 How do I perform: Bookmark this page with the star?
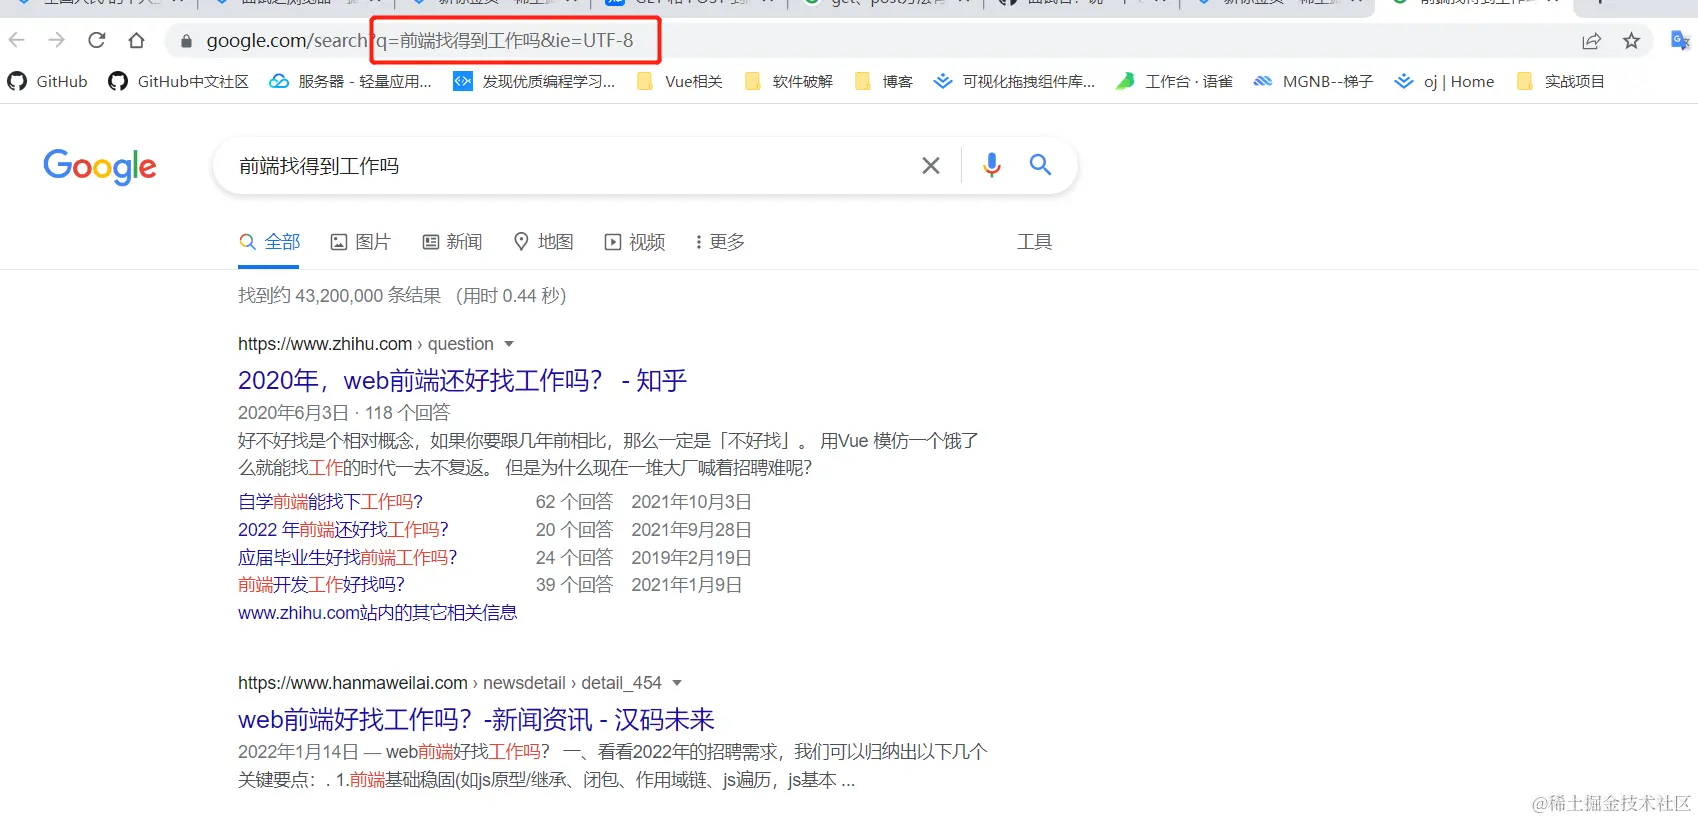click(1632, 41)
